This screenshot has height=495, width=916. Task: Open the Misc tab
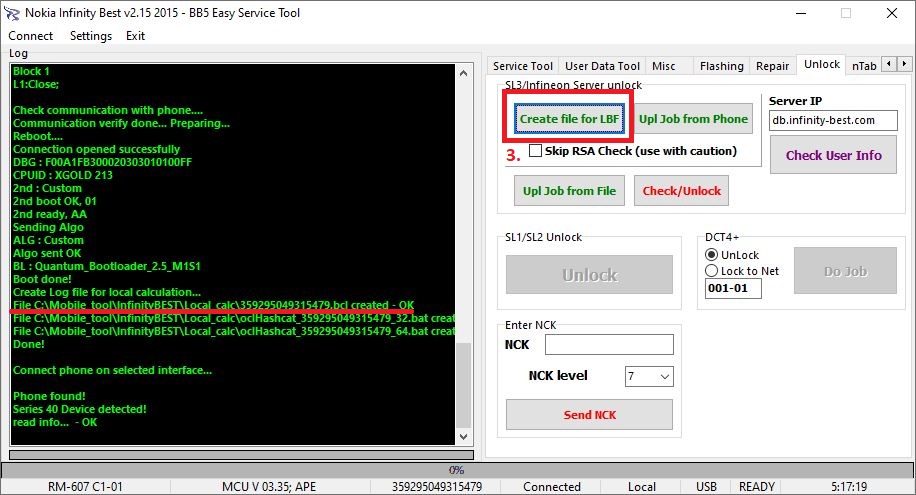(x=664, y=66)
